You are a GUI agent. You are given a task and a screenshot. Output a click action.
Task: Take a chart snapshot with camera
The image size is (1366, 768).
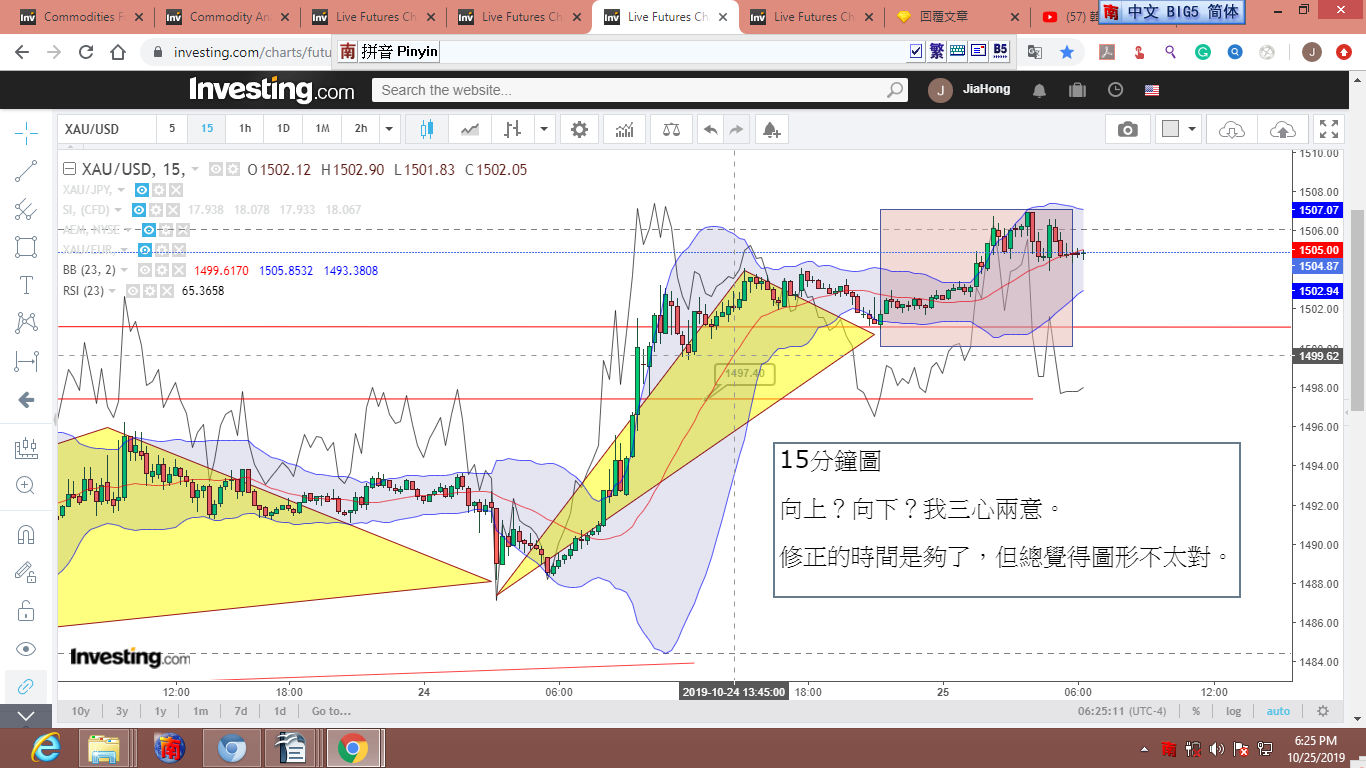[x=1127, y=129]
